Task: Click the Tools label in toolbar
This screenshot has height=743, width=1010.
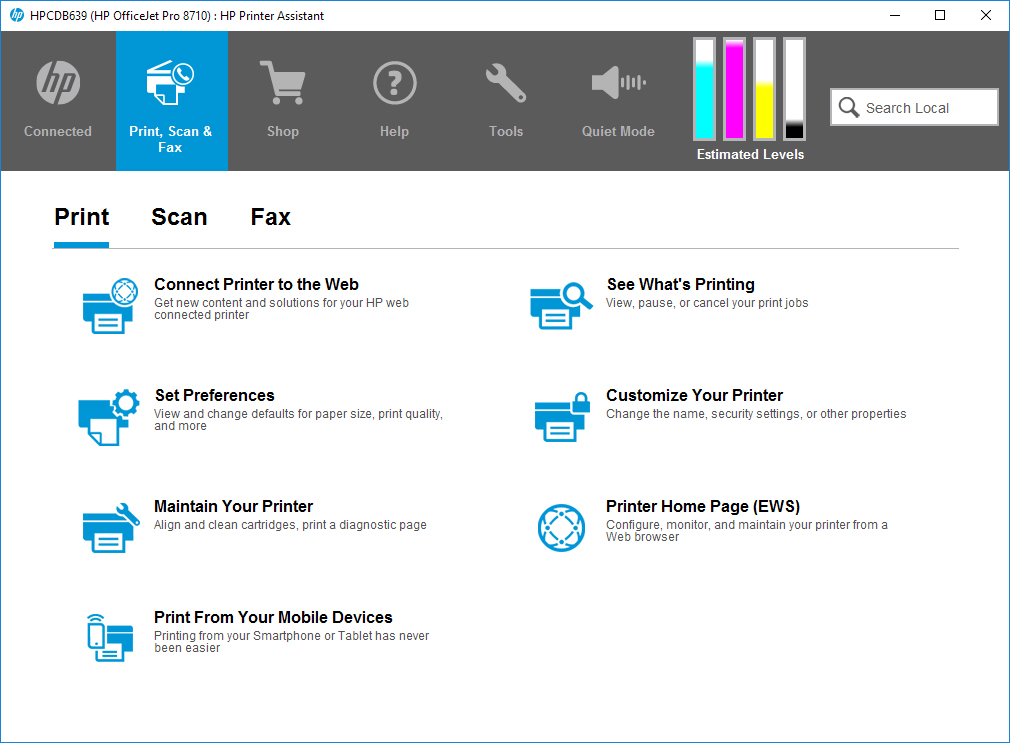Action: pyautogui.click(x=506, y=131)
